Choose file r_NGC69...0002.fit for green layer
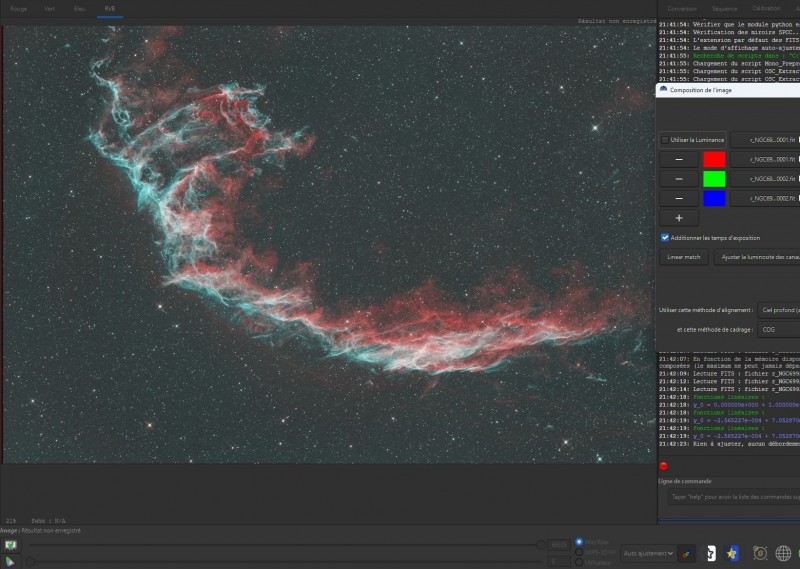 (x=765, y=179)
